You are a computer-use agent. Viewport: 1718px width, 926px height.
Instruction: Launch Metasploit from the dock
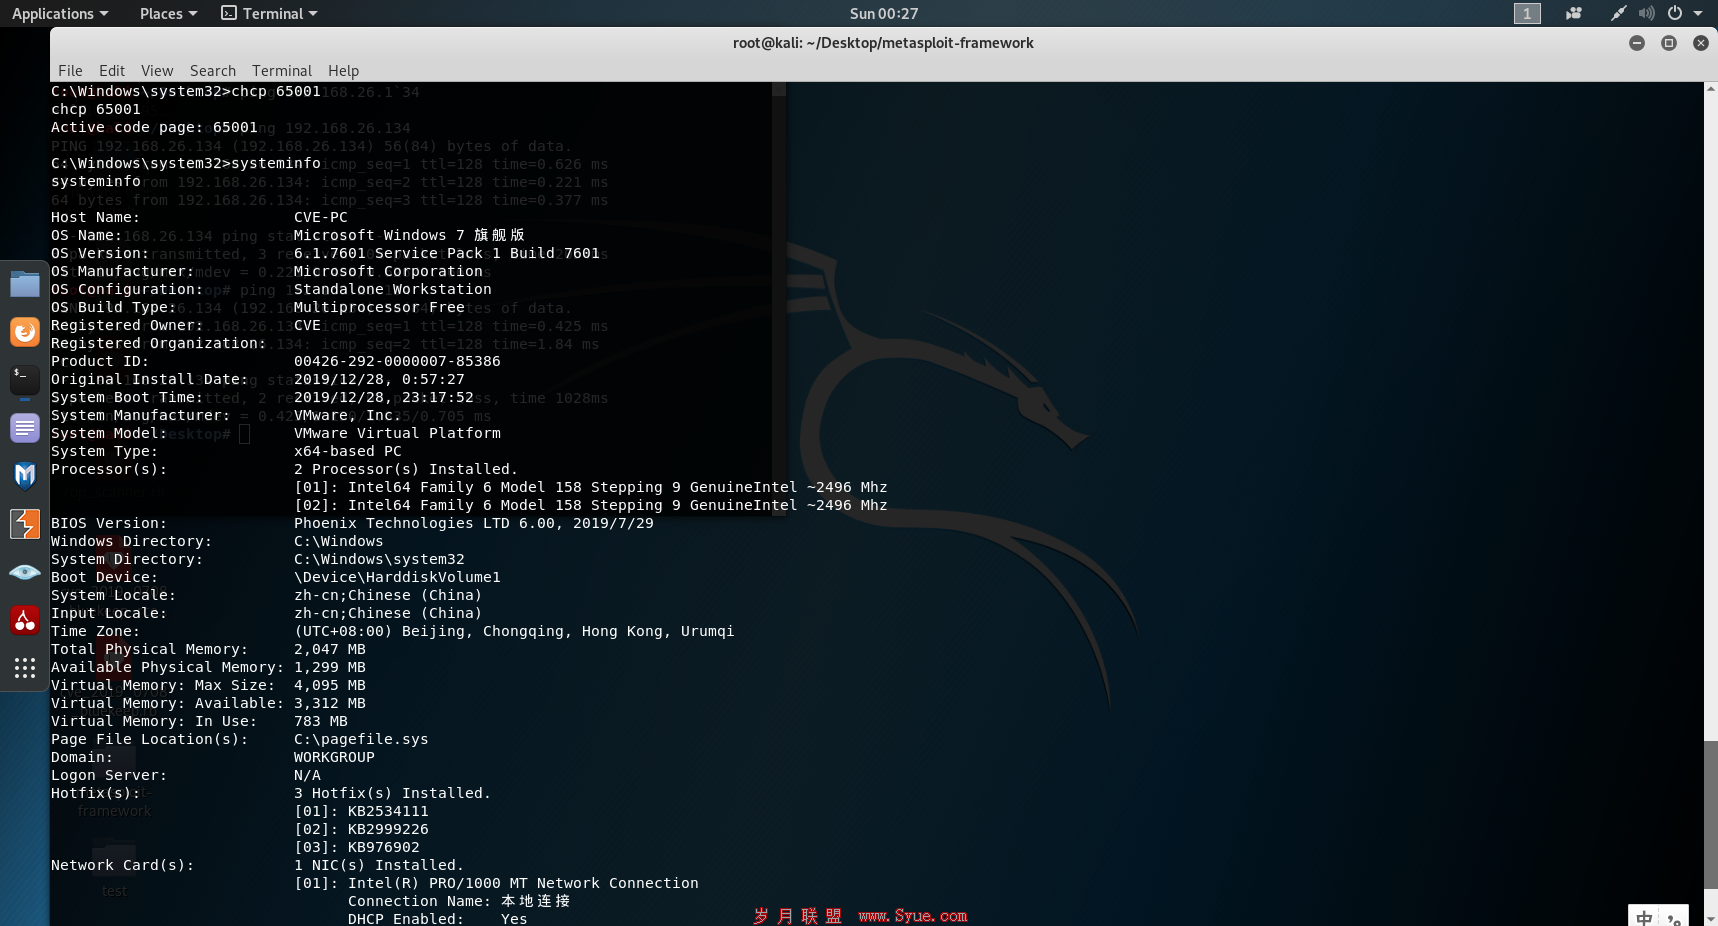pyautogui.click(x=24, y=476)
